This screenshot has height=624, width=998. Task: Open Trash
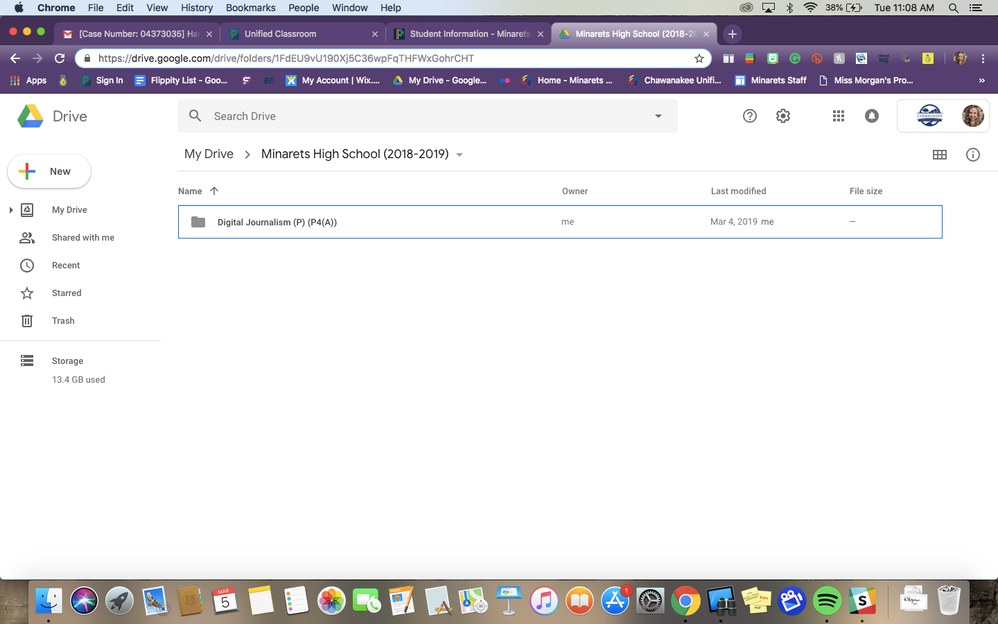(x=63, y=320)
